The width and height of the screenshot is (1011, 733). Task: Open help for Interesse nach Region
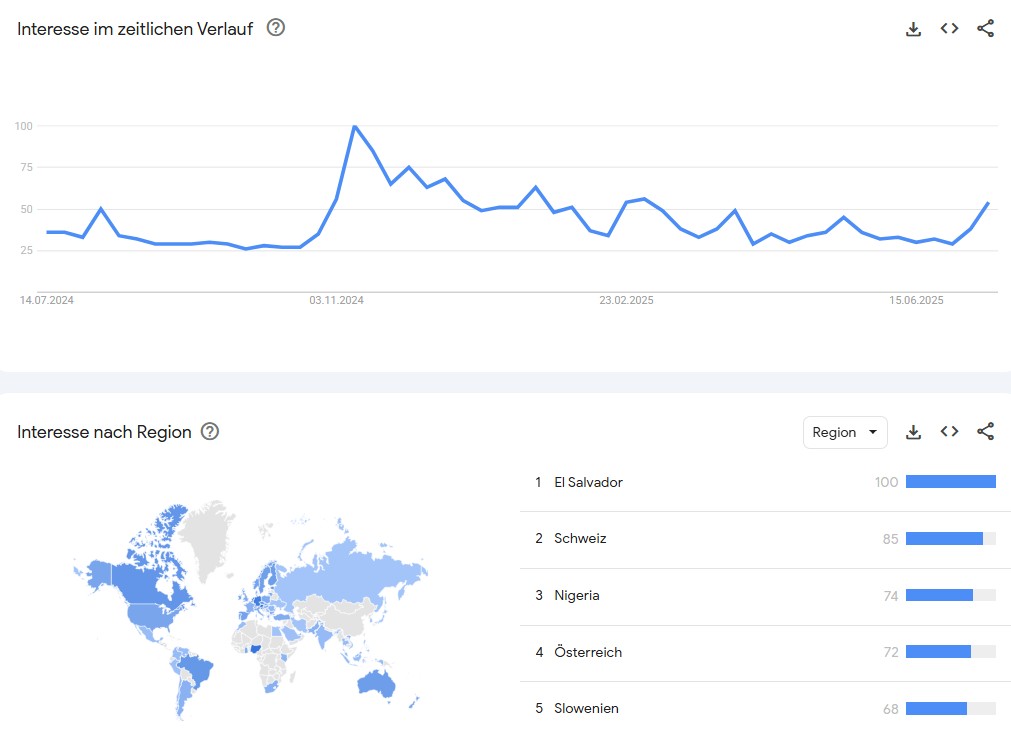coord(210,431)
